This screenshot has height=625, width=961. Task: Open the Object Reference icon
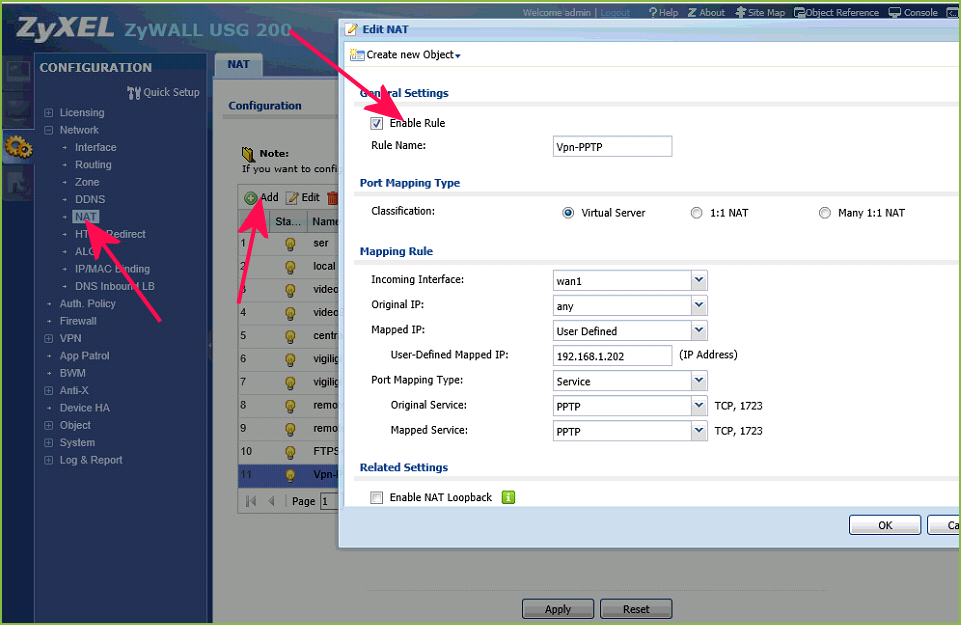click(x=799, y=12)
